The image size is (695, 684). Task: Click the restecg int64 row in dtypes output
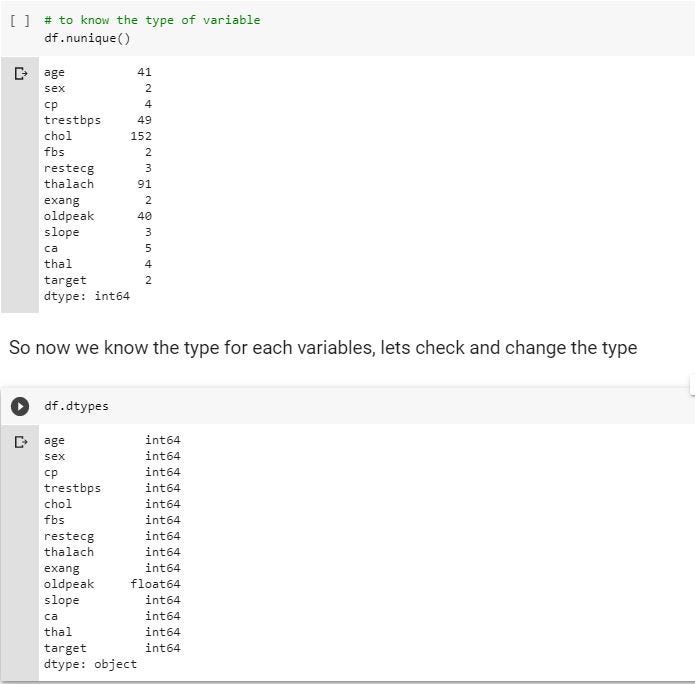tap(111, 536)
